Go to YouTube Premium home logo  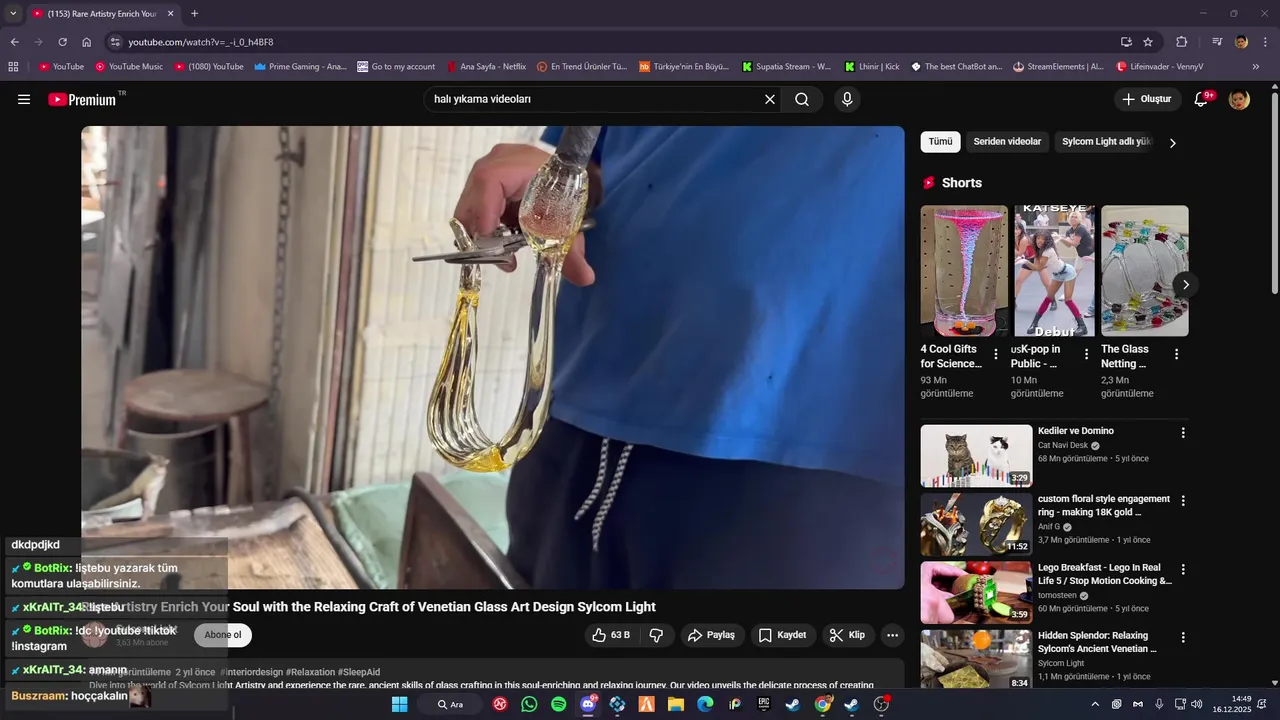(x=83, y=99)
